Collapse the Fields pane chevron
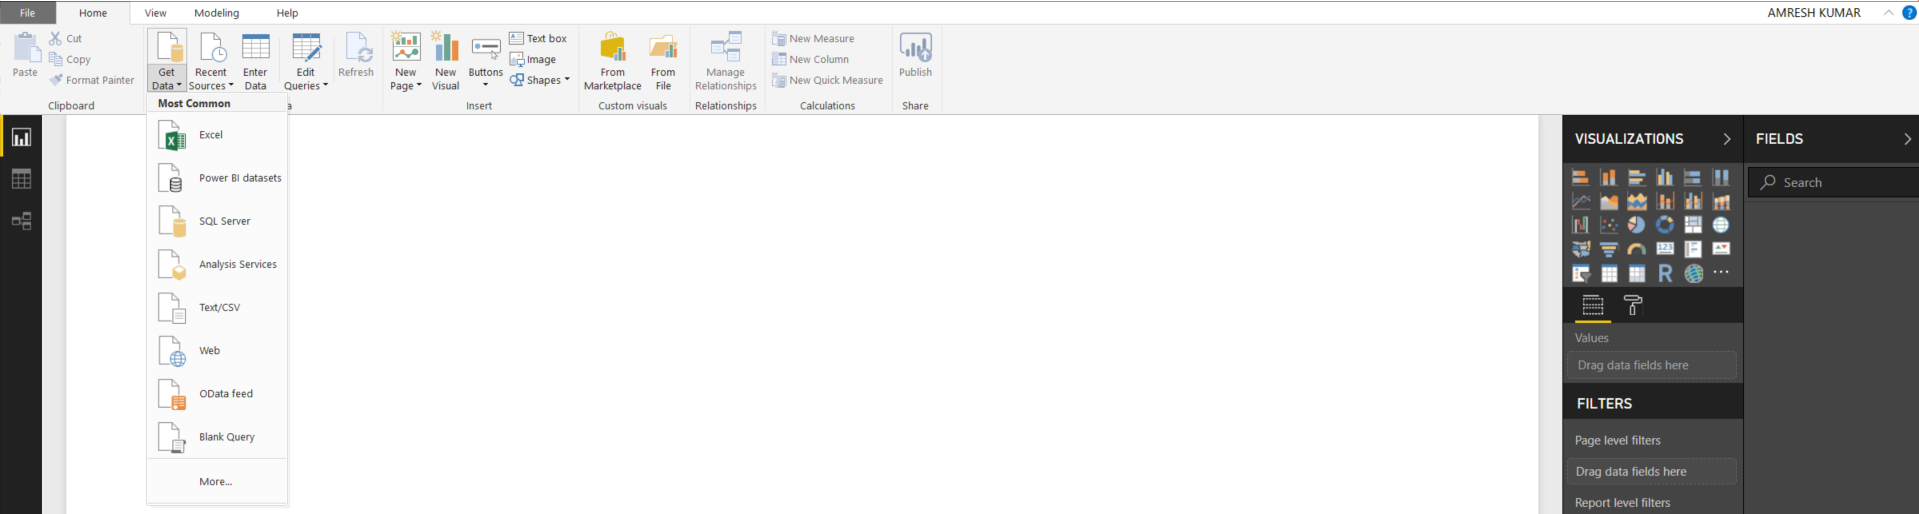This screenshot has width=1919, height=514. (x=1908, y=139)
